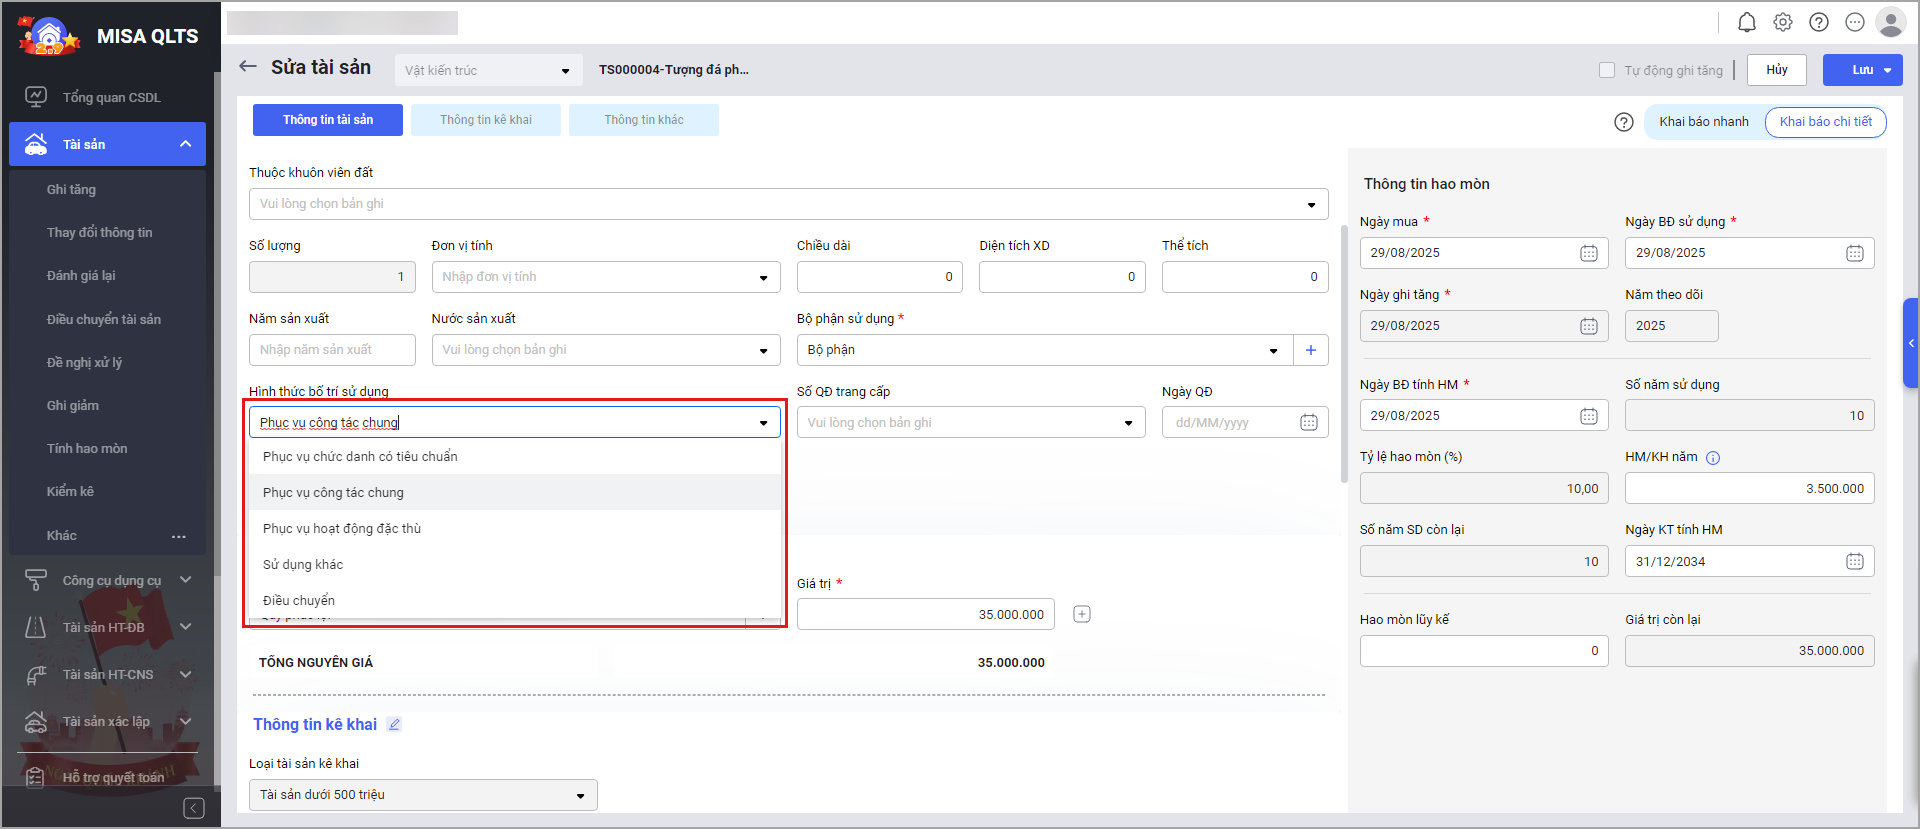The image size is (1920, 829).
Task: Click the plus icon next to Bộ phận
Action: coord(1310,350)
